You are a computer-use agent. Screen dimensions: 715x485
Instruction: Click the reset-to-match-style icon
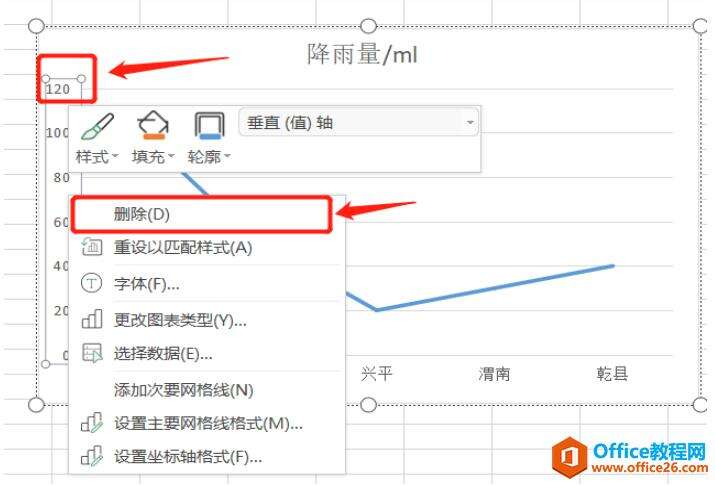(x=92, y=247)
